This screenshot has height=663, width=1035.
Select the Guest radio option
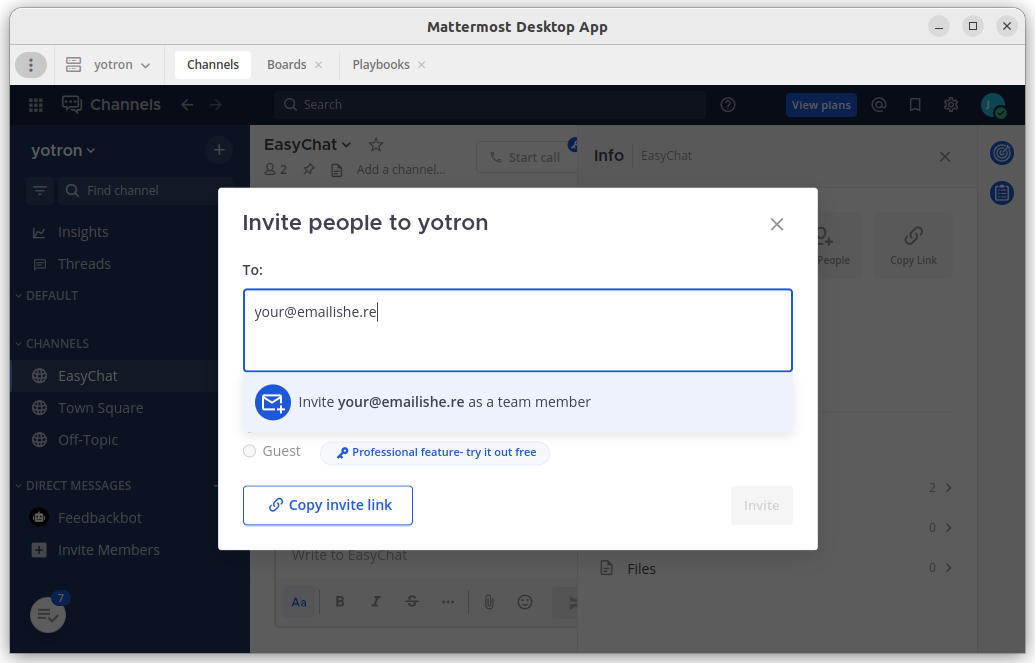tap(250, 451)
